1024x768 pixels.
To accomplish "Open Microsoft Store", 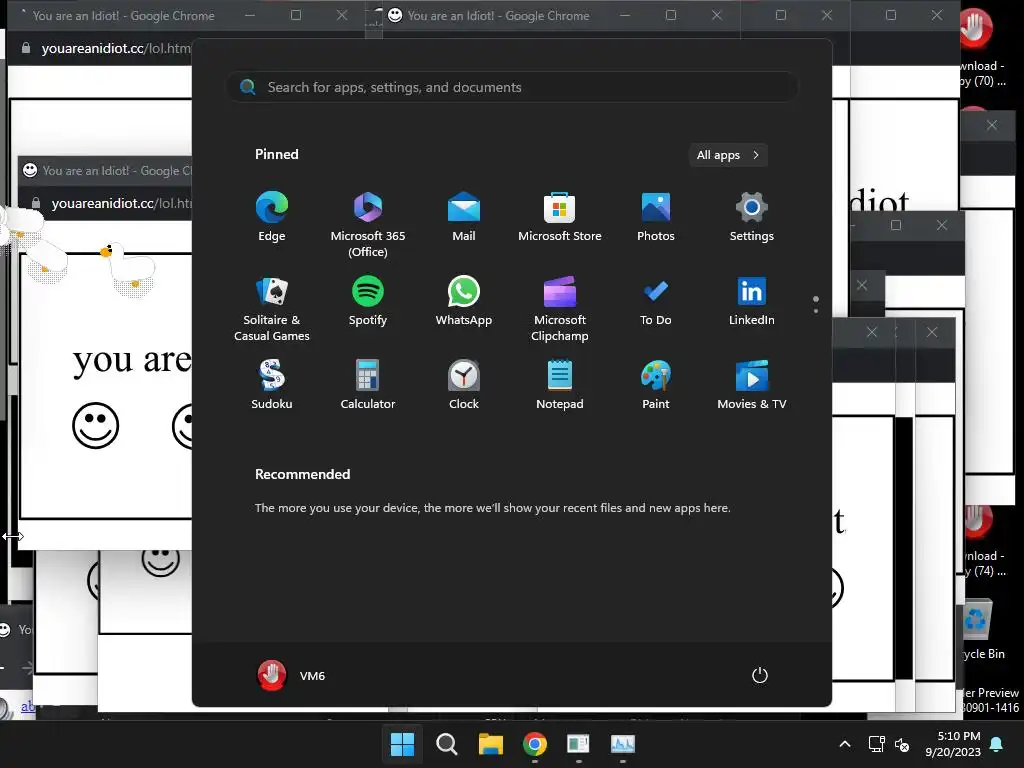I will click(560, 217).
